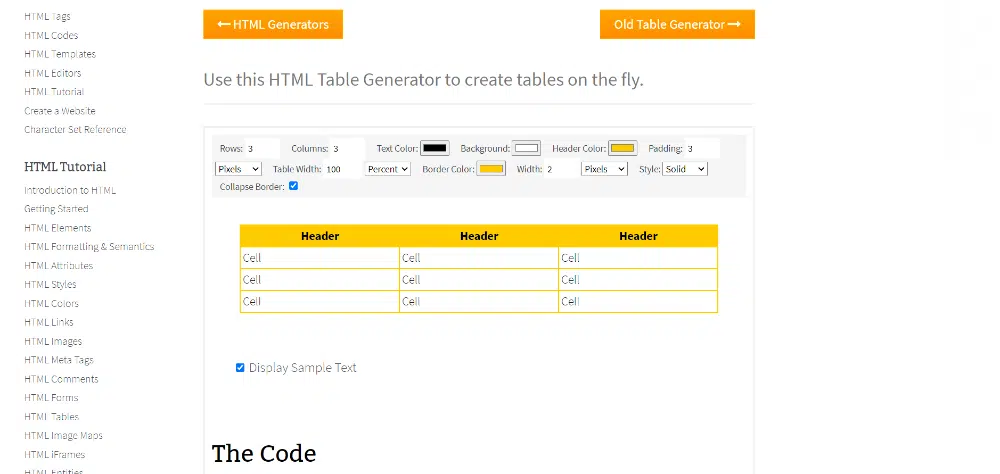Open the HTML Colors sidebar link
1000x474 pixels.
51,304
